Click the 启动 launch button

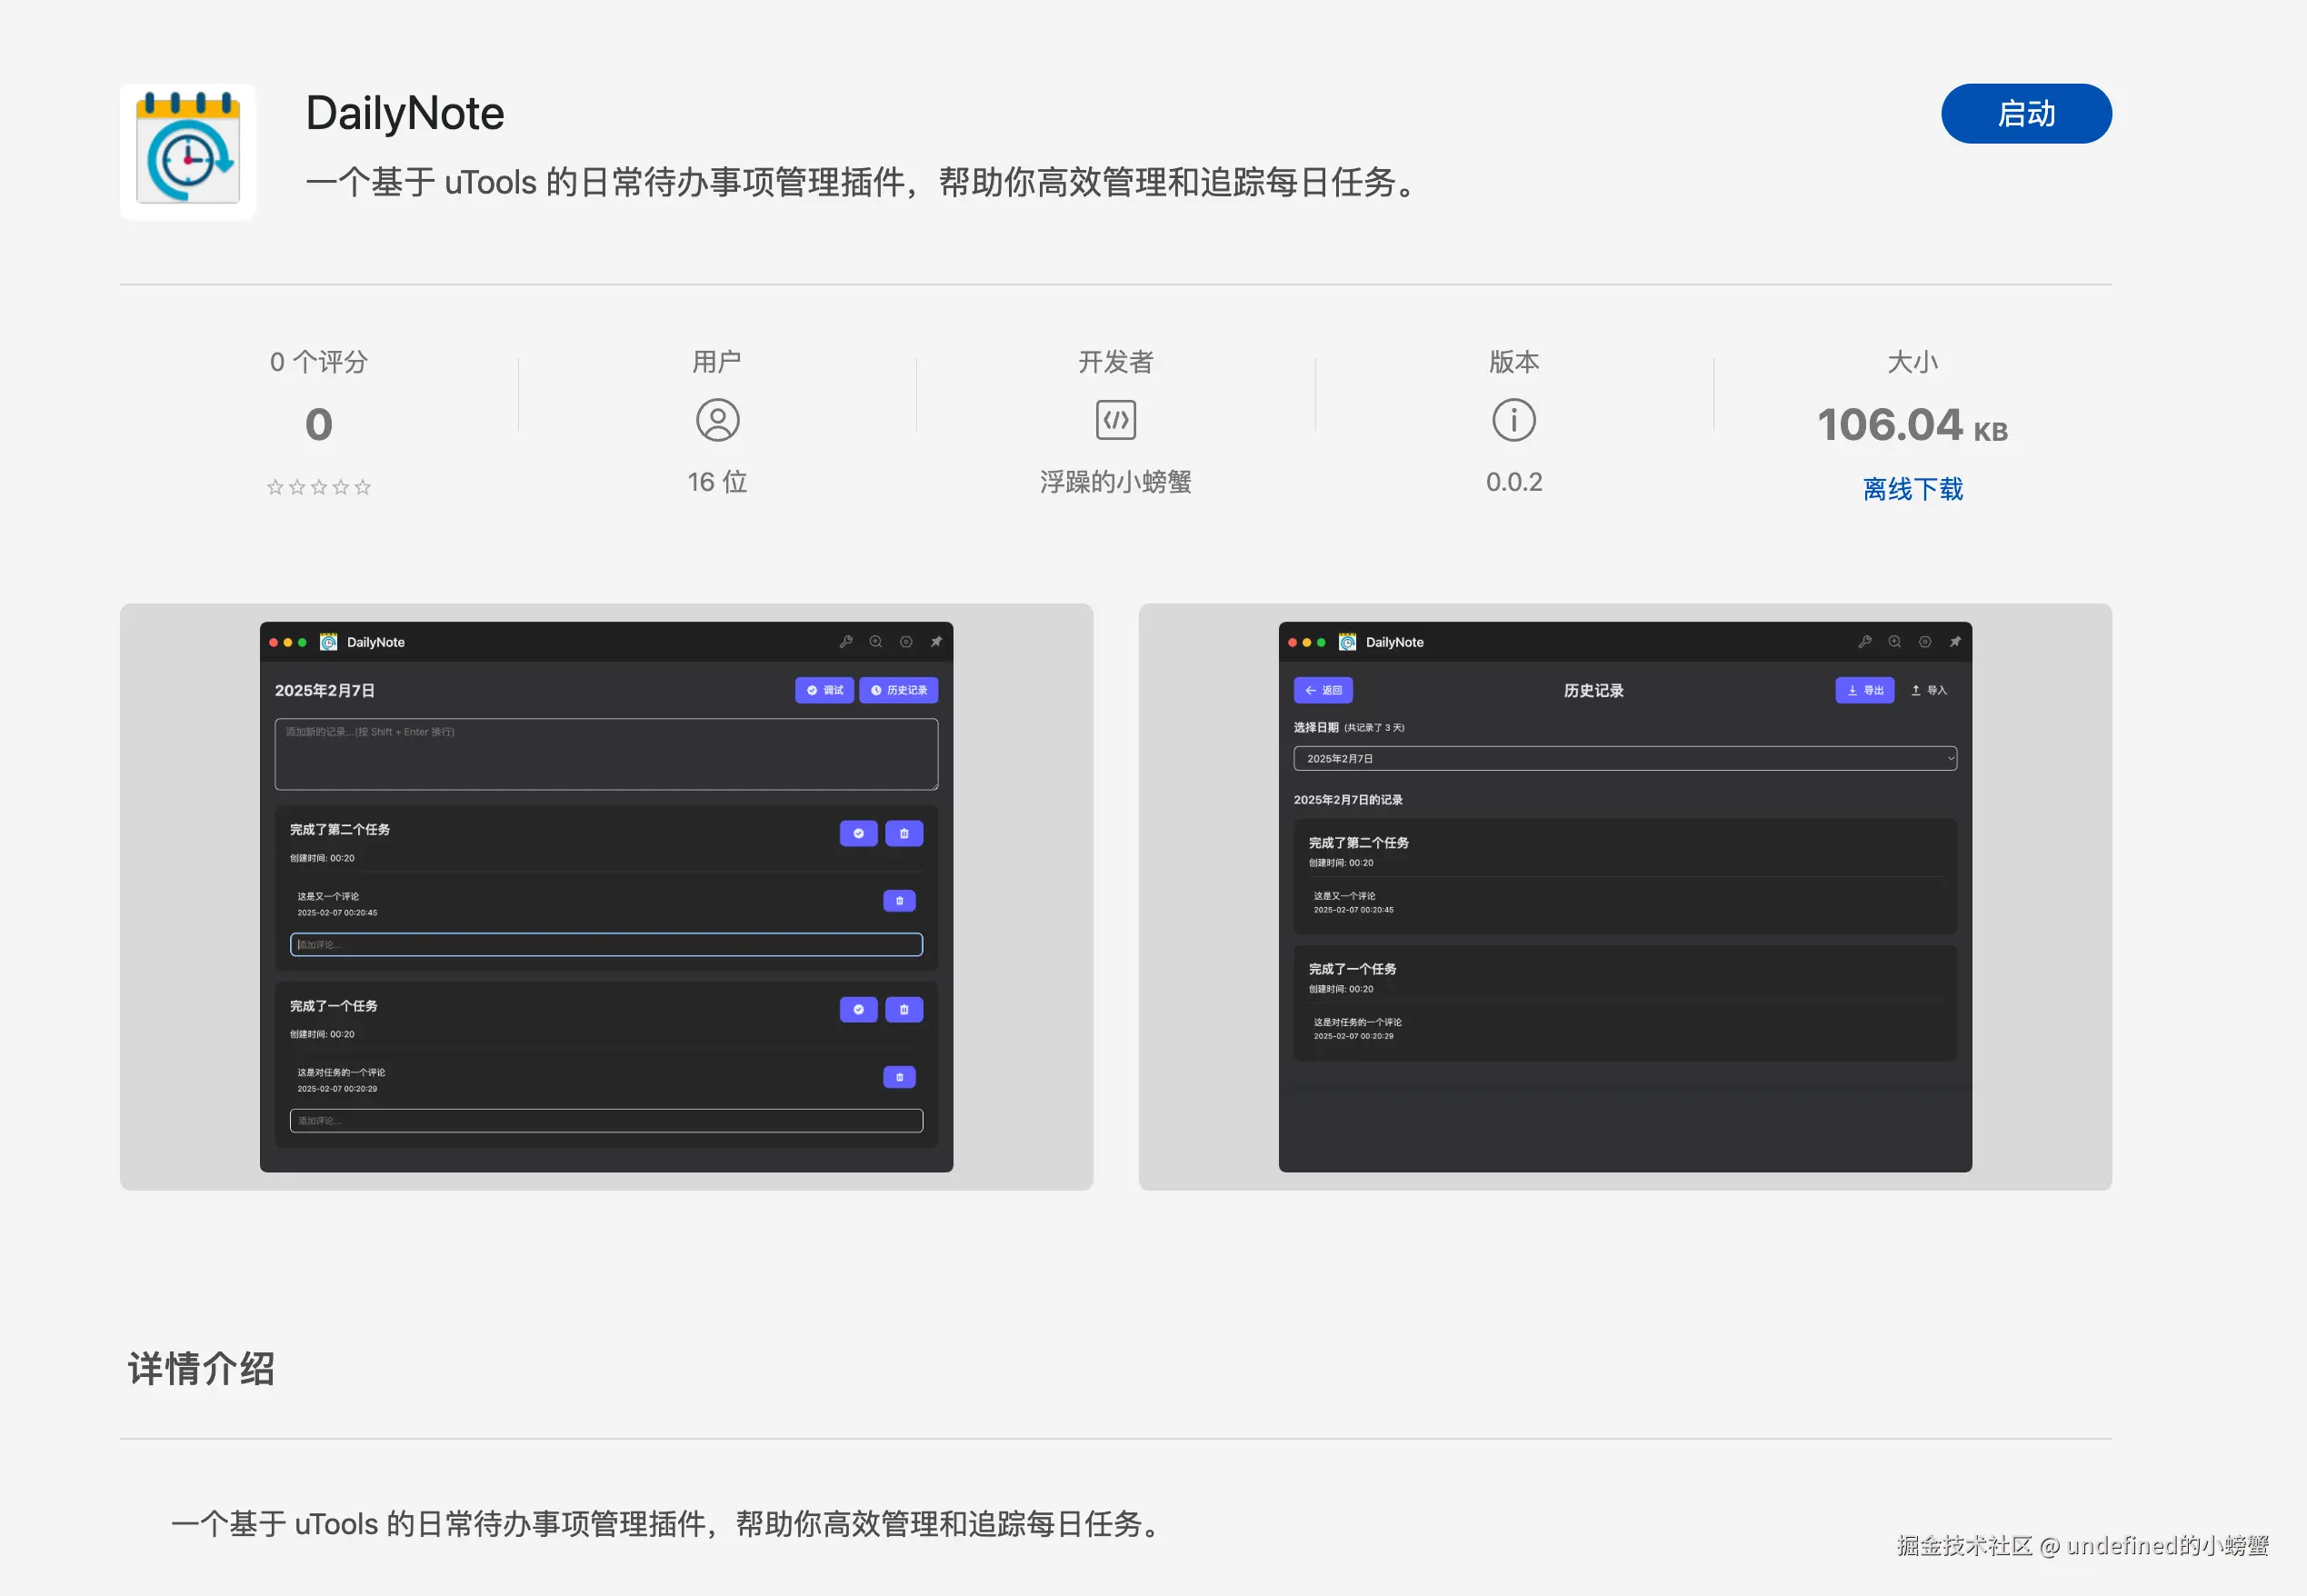pyautogui.click(x=2025, y=114)
